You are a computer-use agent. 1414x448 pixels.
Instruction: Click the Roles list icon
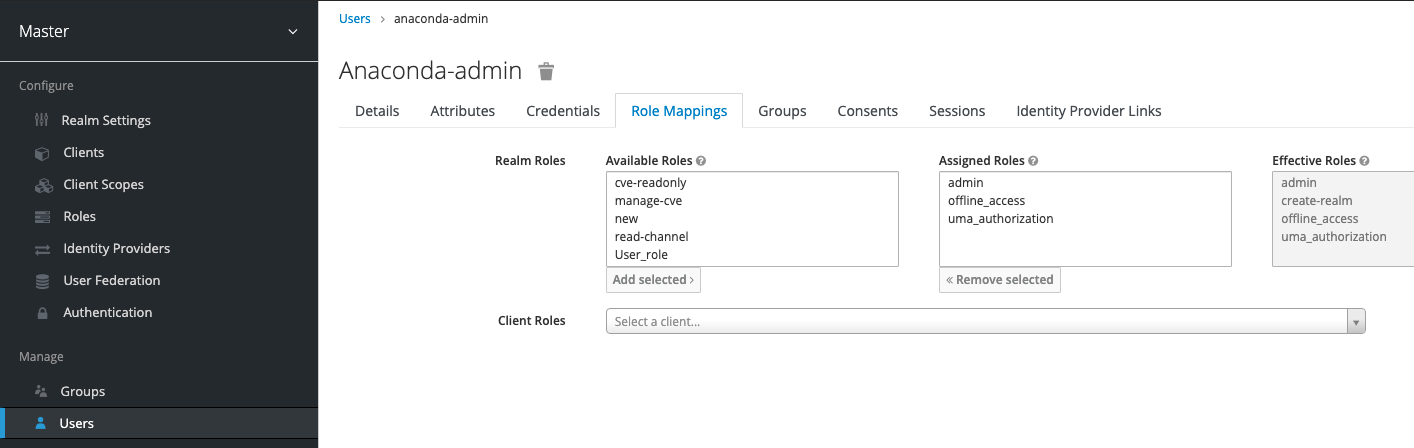(42, 217)
